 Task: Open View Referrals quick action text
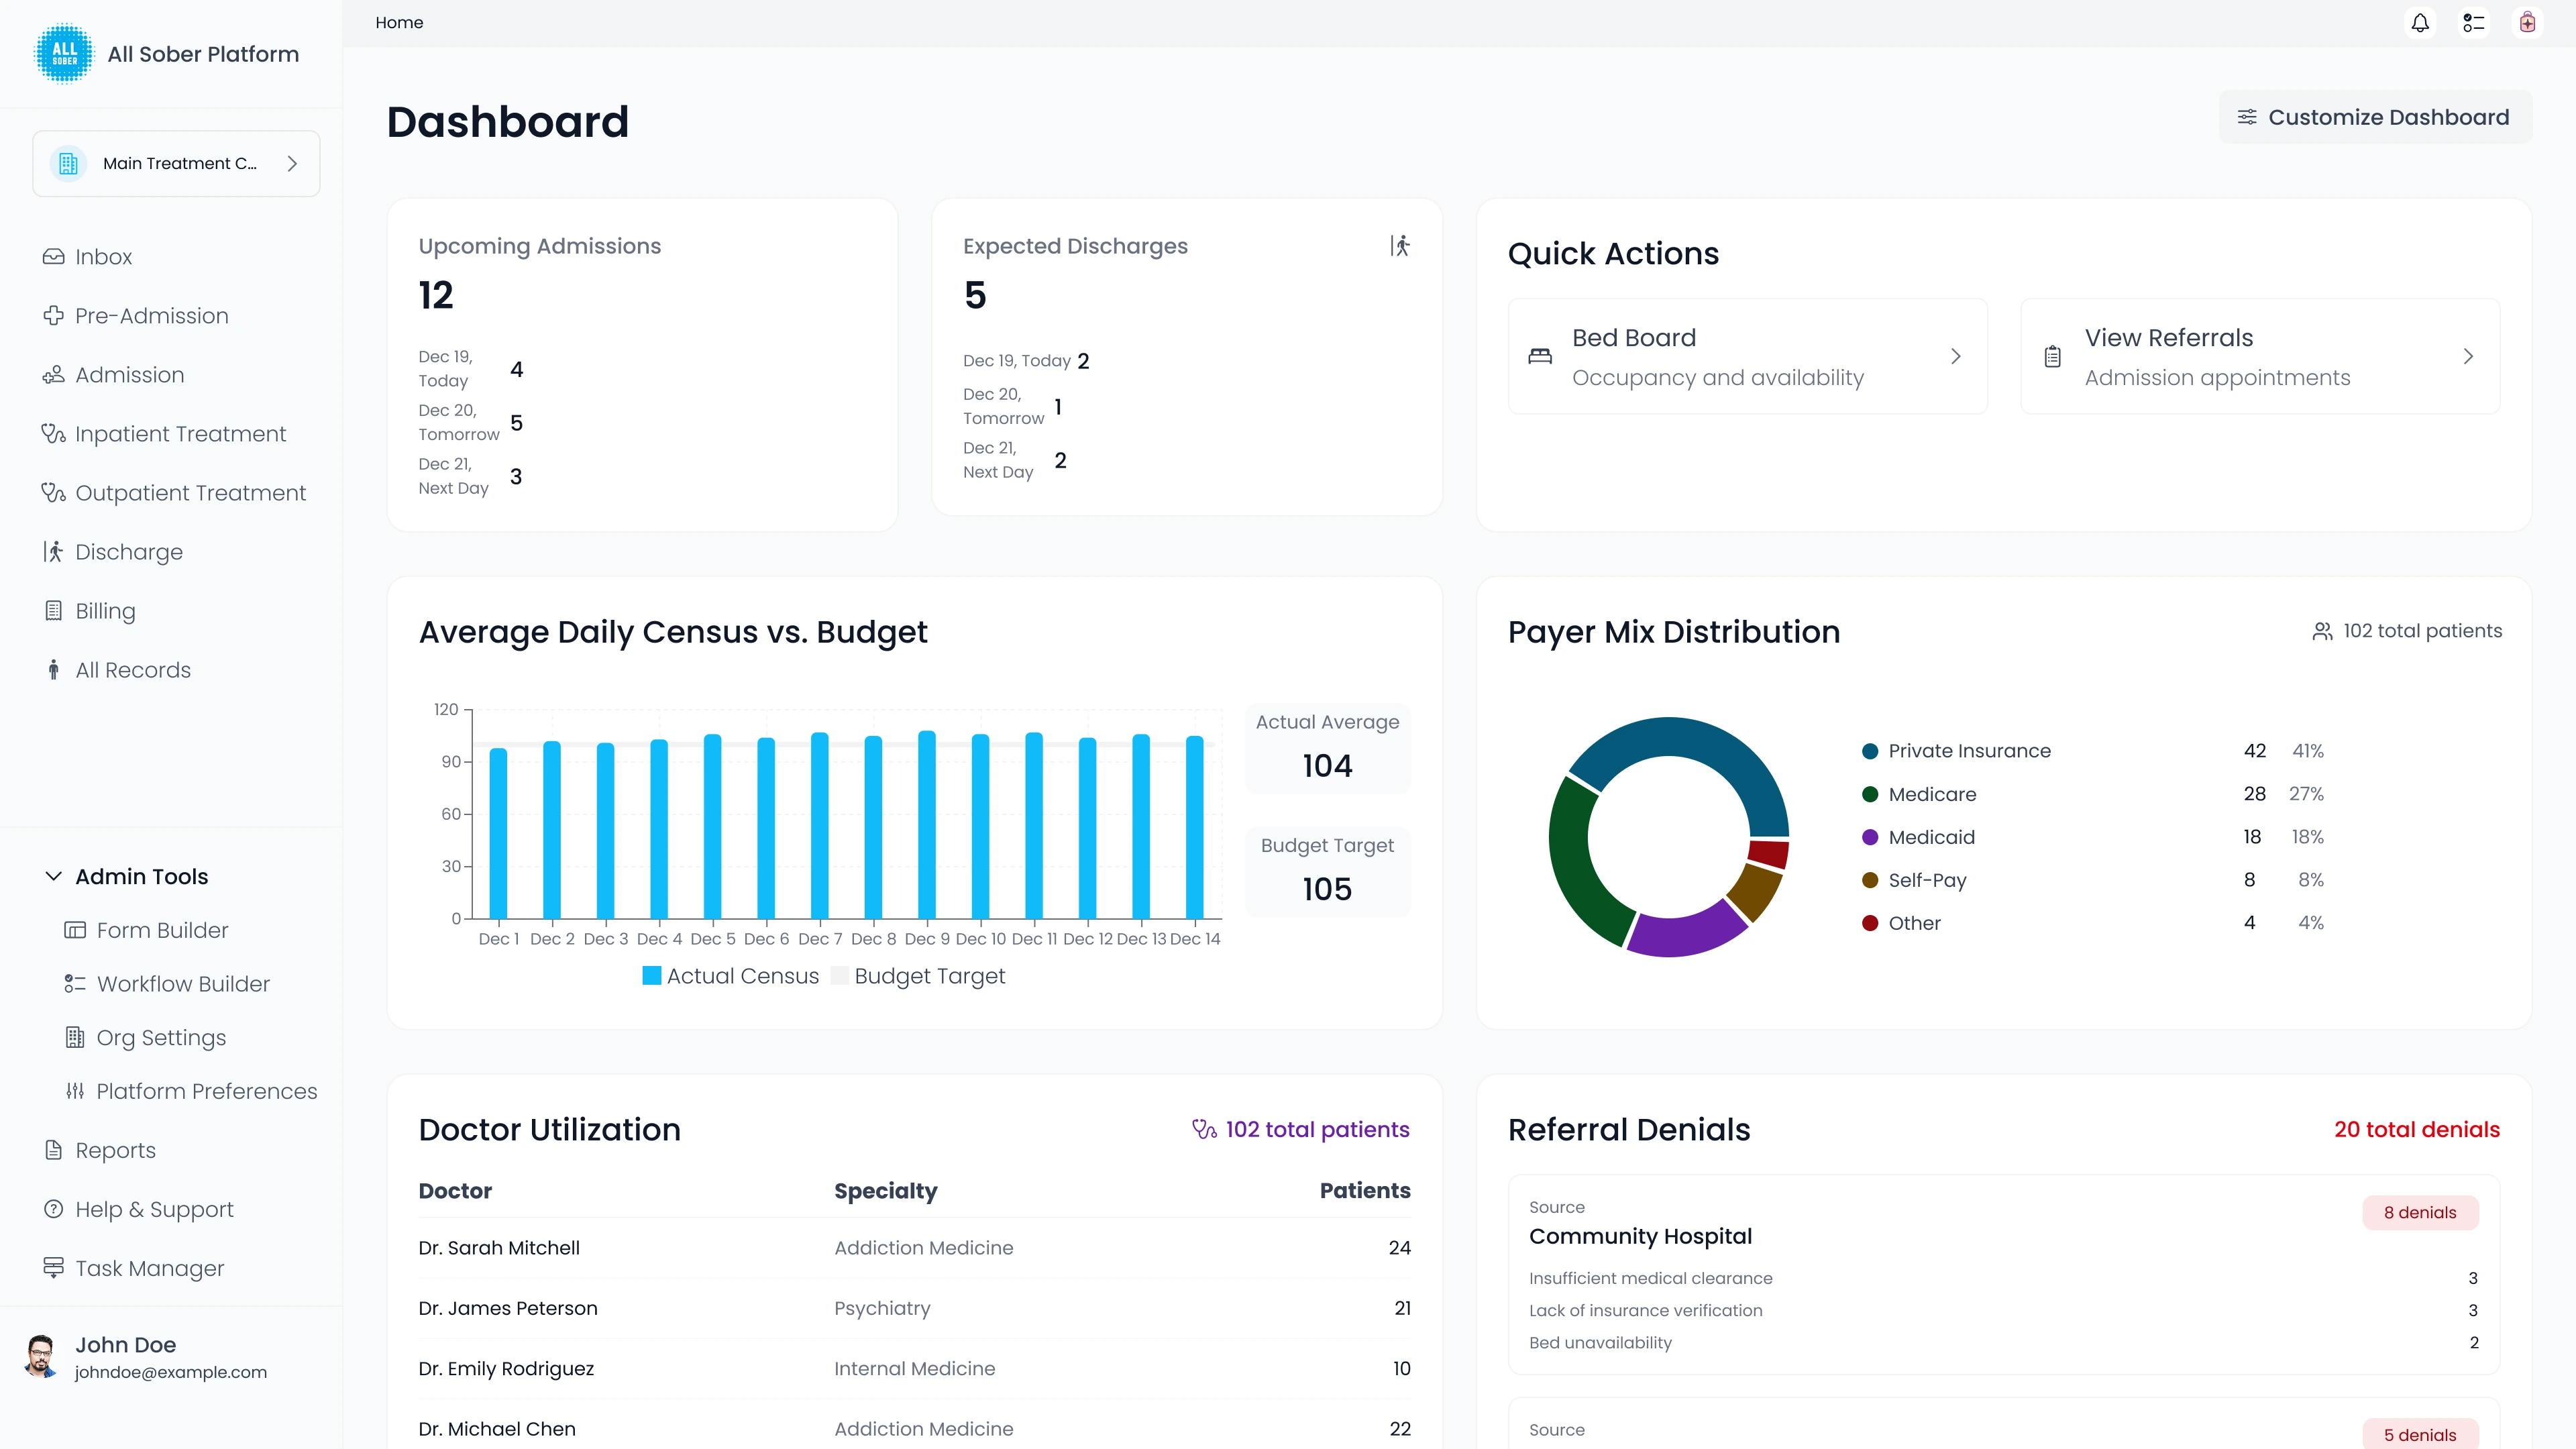[2168, 338]
